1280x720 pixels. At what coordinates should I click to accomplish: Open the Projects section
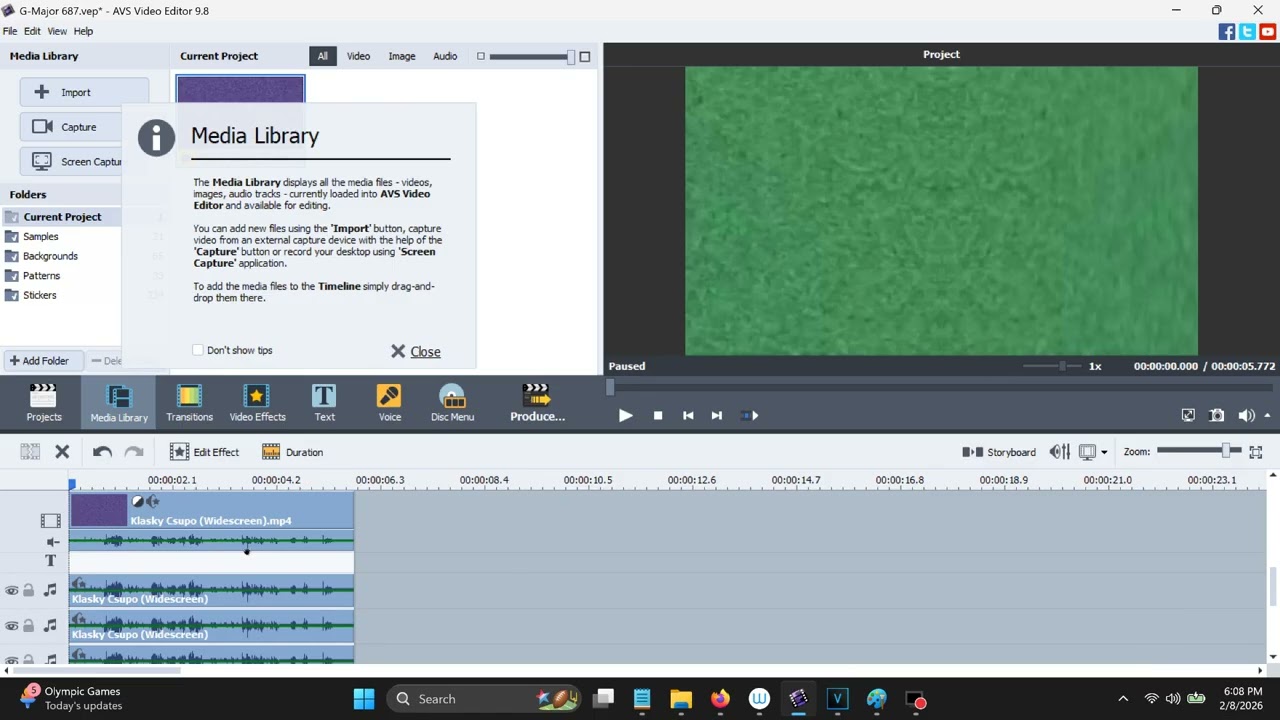[x=43, y=402]
